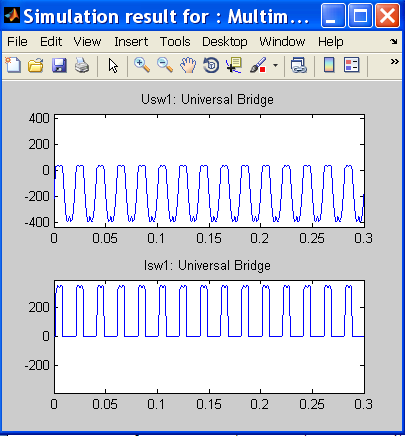This screenshot has width=405, height=436.
Task: Print the figure with the printer icon
Action: coord(82,65)
